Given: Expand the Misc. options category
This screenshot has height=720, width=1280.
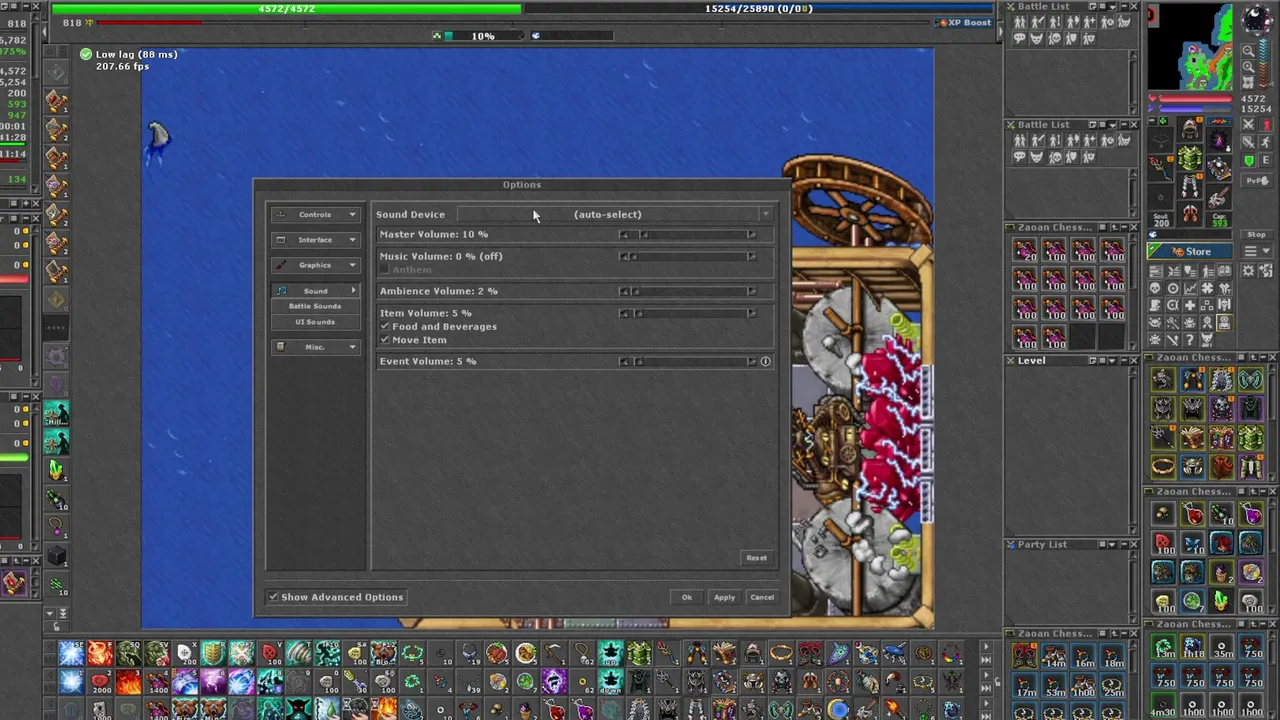Looking at the screenshot, I should click(315, 347).
